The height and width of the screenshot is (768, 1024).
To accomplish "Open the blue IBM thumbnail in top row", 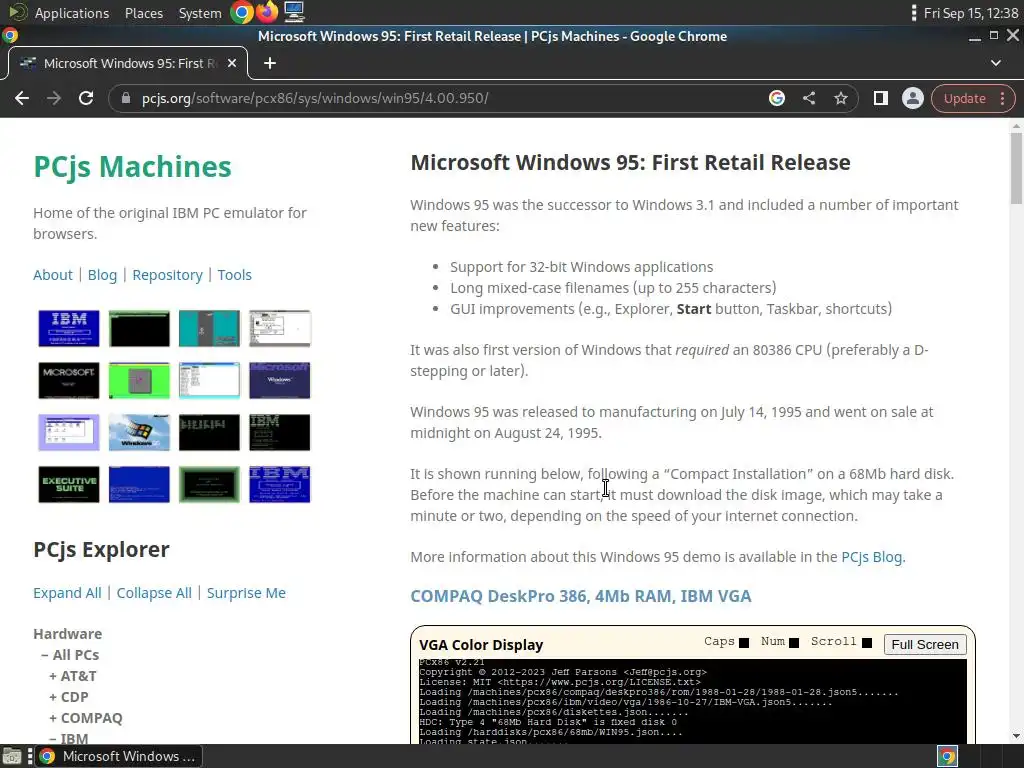I will [x=69, y=328].
